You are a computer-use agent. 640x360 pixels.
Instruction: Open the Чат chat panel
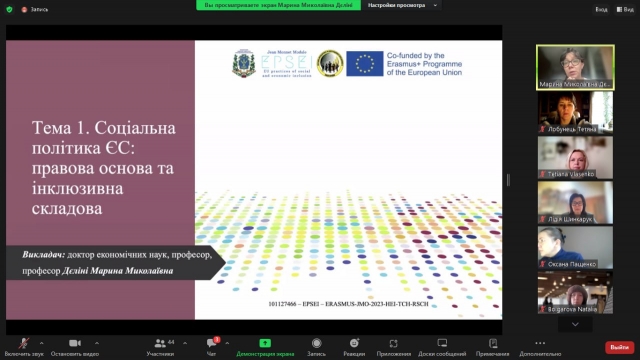tap(211, 347)
